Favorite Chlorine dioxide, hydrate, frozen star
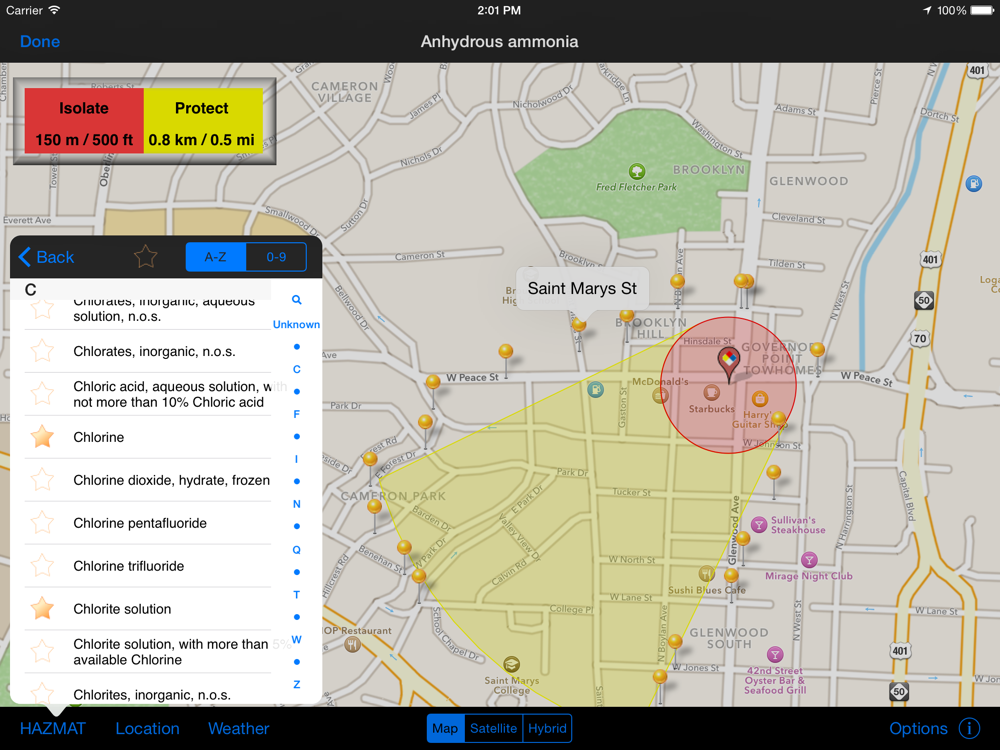Screen dimensions: 1000x750 pyautogui.click(x=42, y=480)
